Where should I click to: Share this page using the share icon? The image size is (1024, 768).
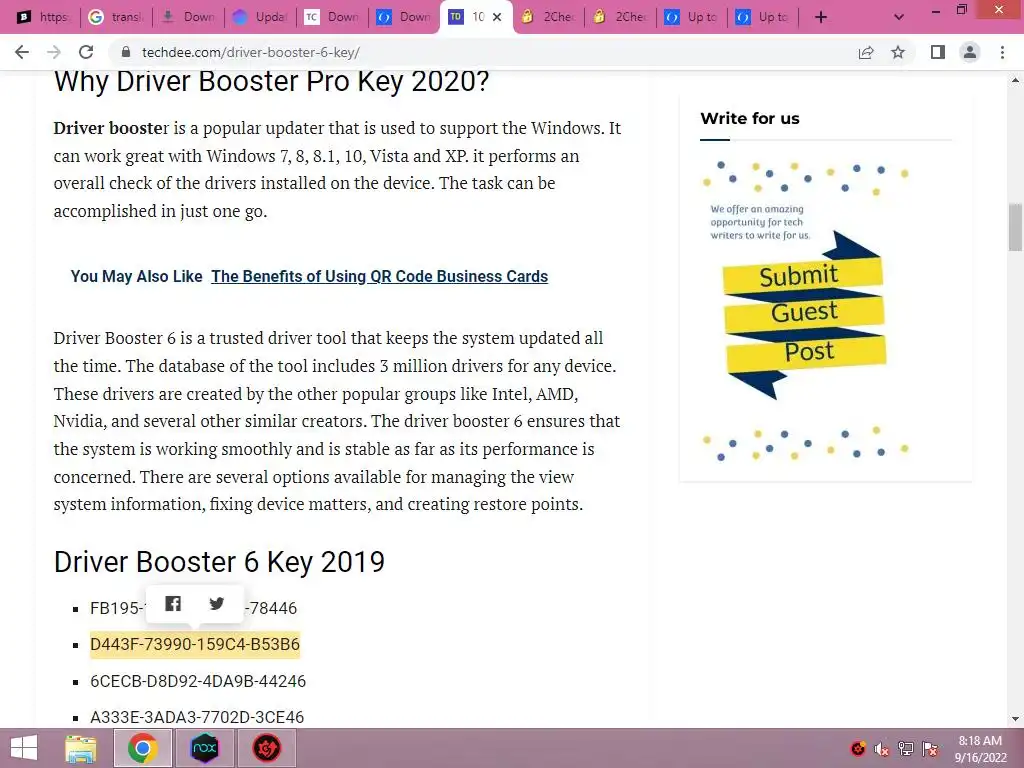pos(866,52)
